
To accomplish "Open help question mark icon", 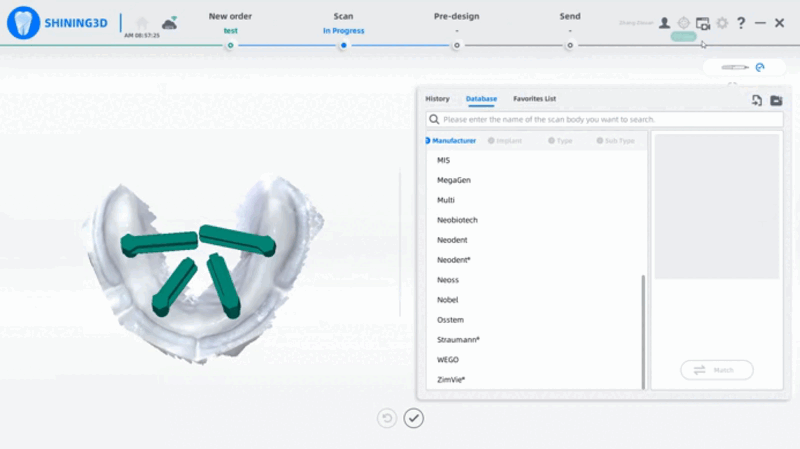I will pyautogui.click(x=741, y=23).
